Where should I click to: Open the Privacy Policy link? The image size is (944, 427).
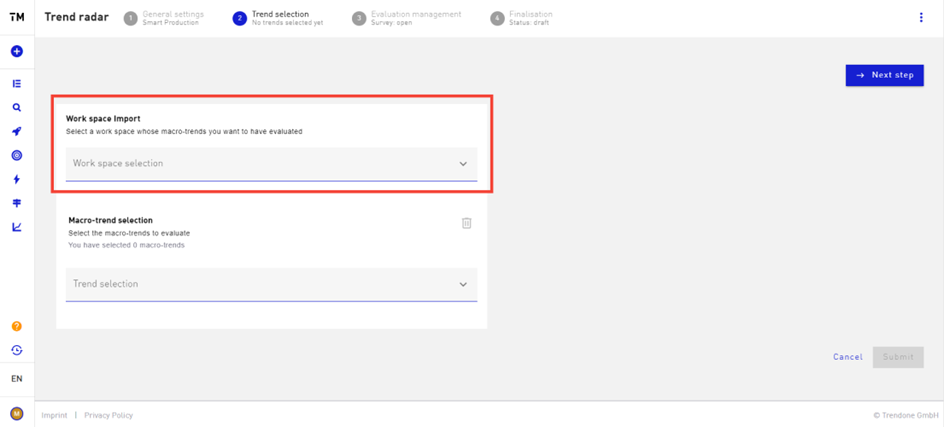[108, 415]
